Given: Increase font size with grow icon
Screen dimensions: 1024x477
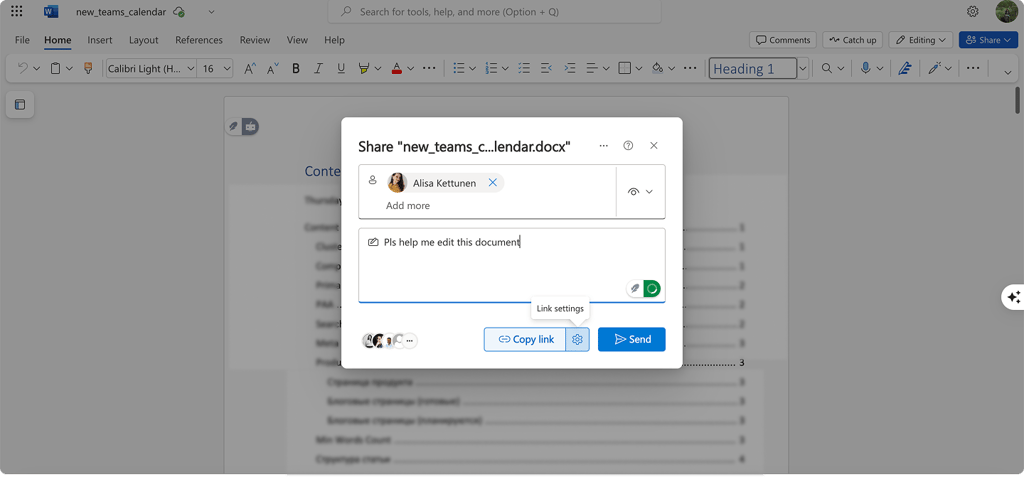Looking at the screenshot, I should 249,68.
